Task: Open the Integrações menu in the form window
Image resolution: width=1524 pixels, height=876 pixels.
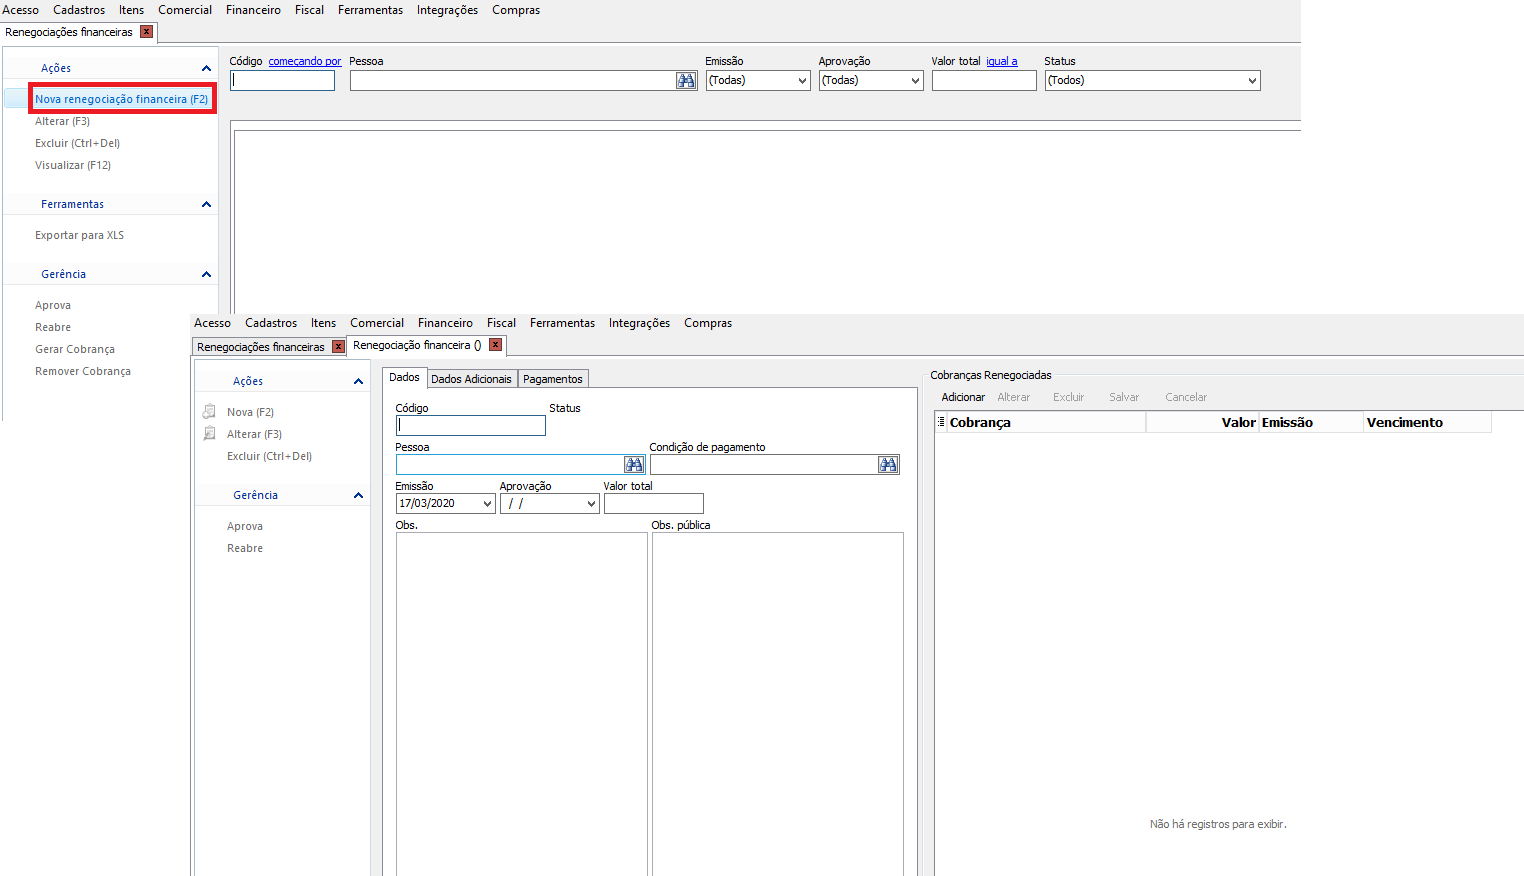Action: coord(639,323)
